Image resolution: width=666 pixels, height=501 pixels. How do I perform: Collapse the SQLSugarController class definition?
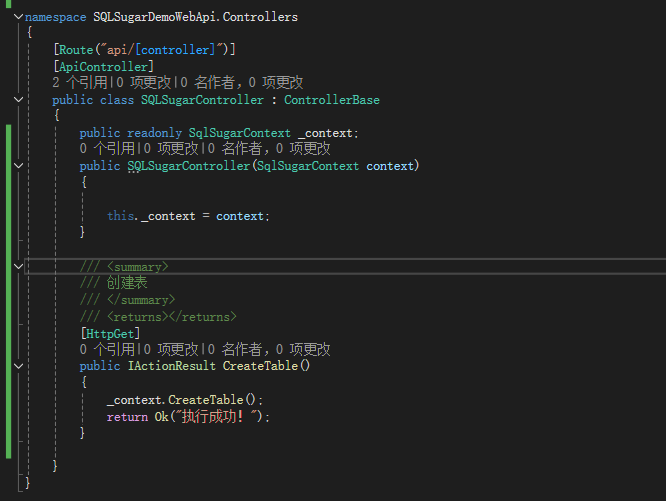click(18, 100)
